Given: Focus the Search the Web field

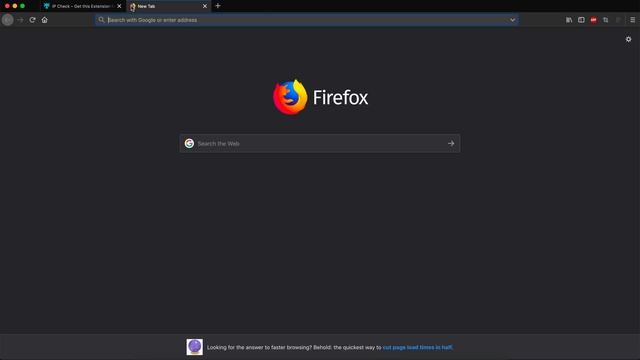Looking at the screenshot, I should click(320, 143).
